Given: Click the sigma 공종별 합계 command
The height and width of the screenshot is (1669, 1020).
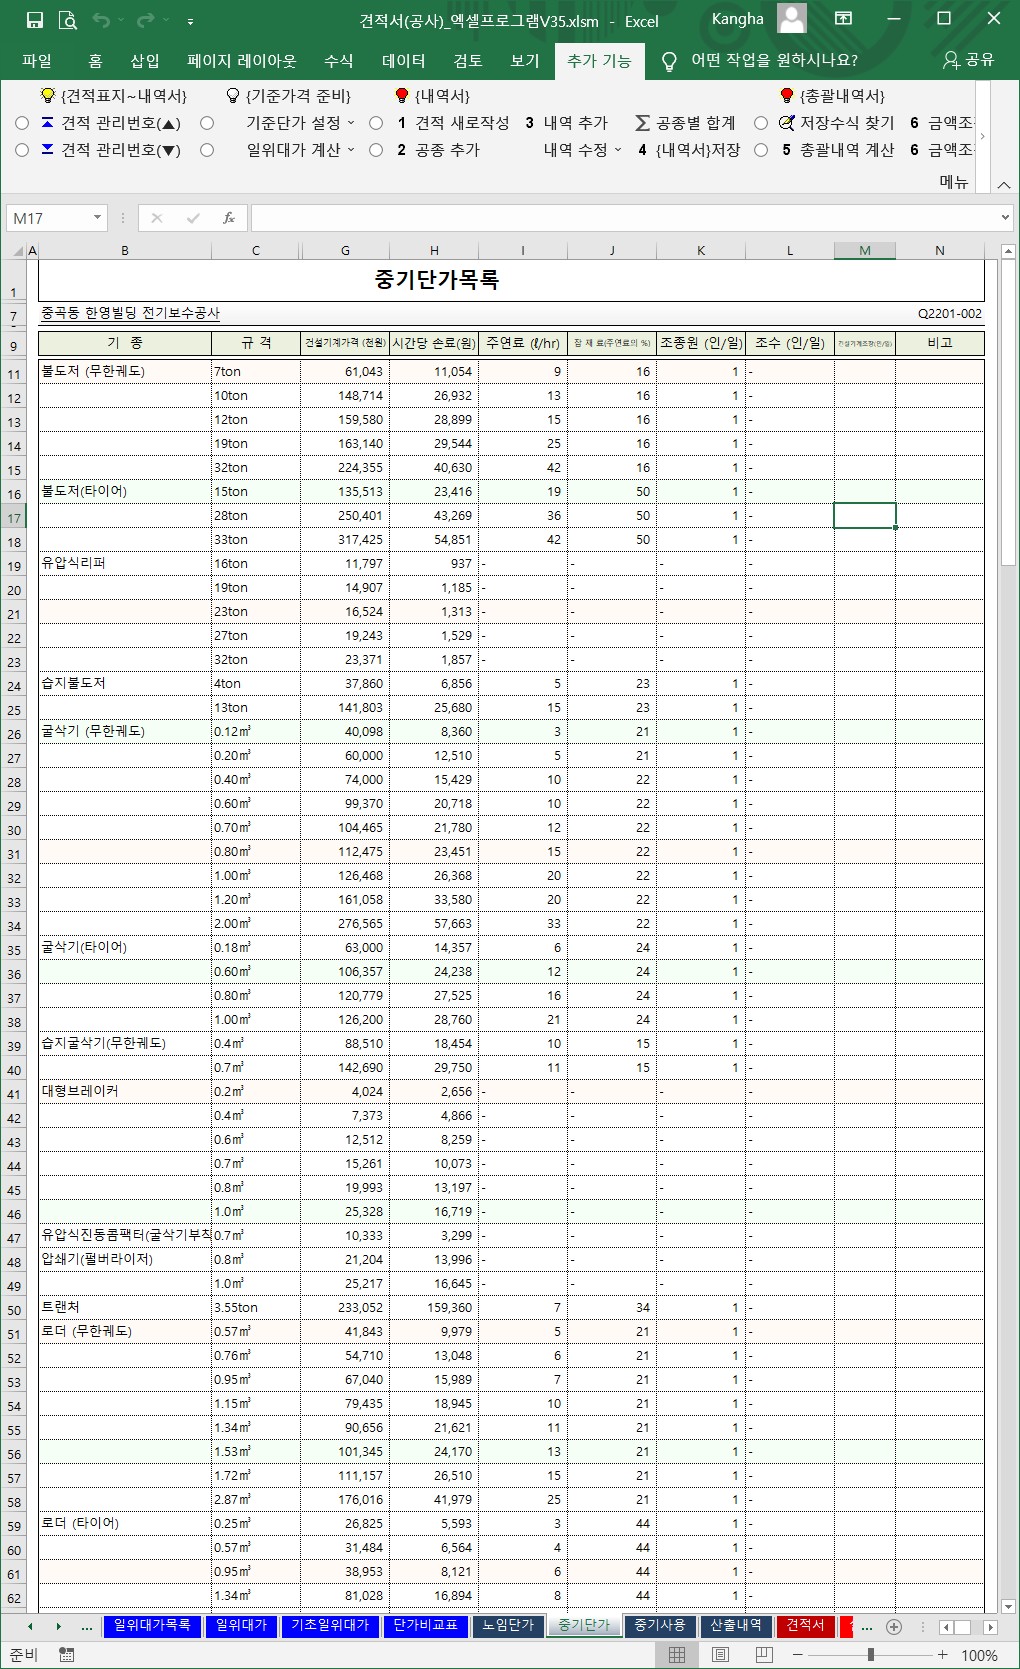Looking at the screenshot, I should [x=685, y=123].
